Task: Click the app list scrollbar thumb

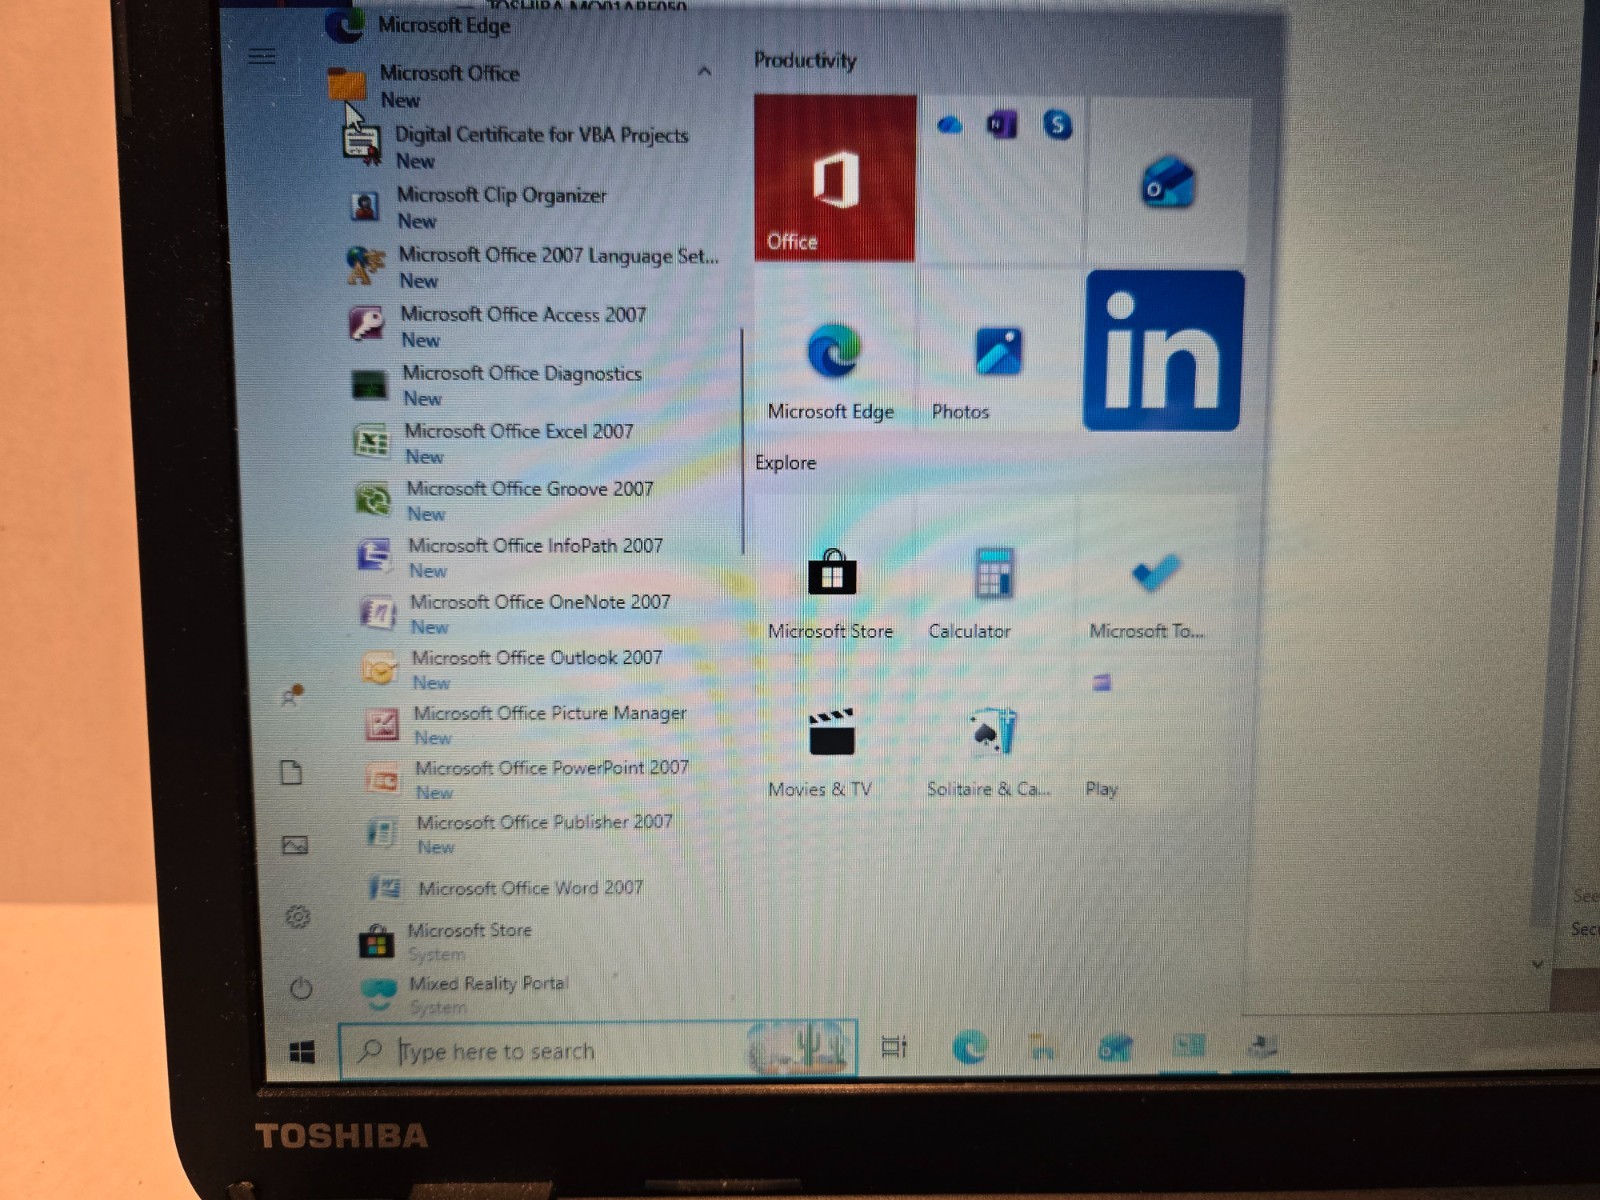Action: tap(743, 440)
